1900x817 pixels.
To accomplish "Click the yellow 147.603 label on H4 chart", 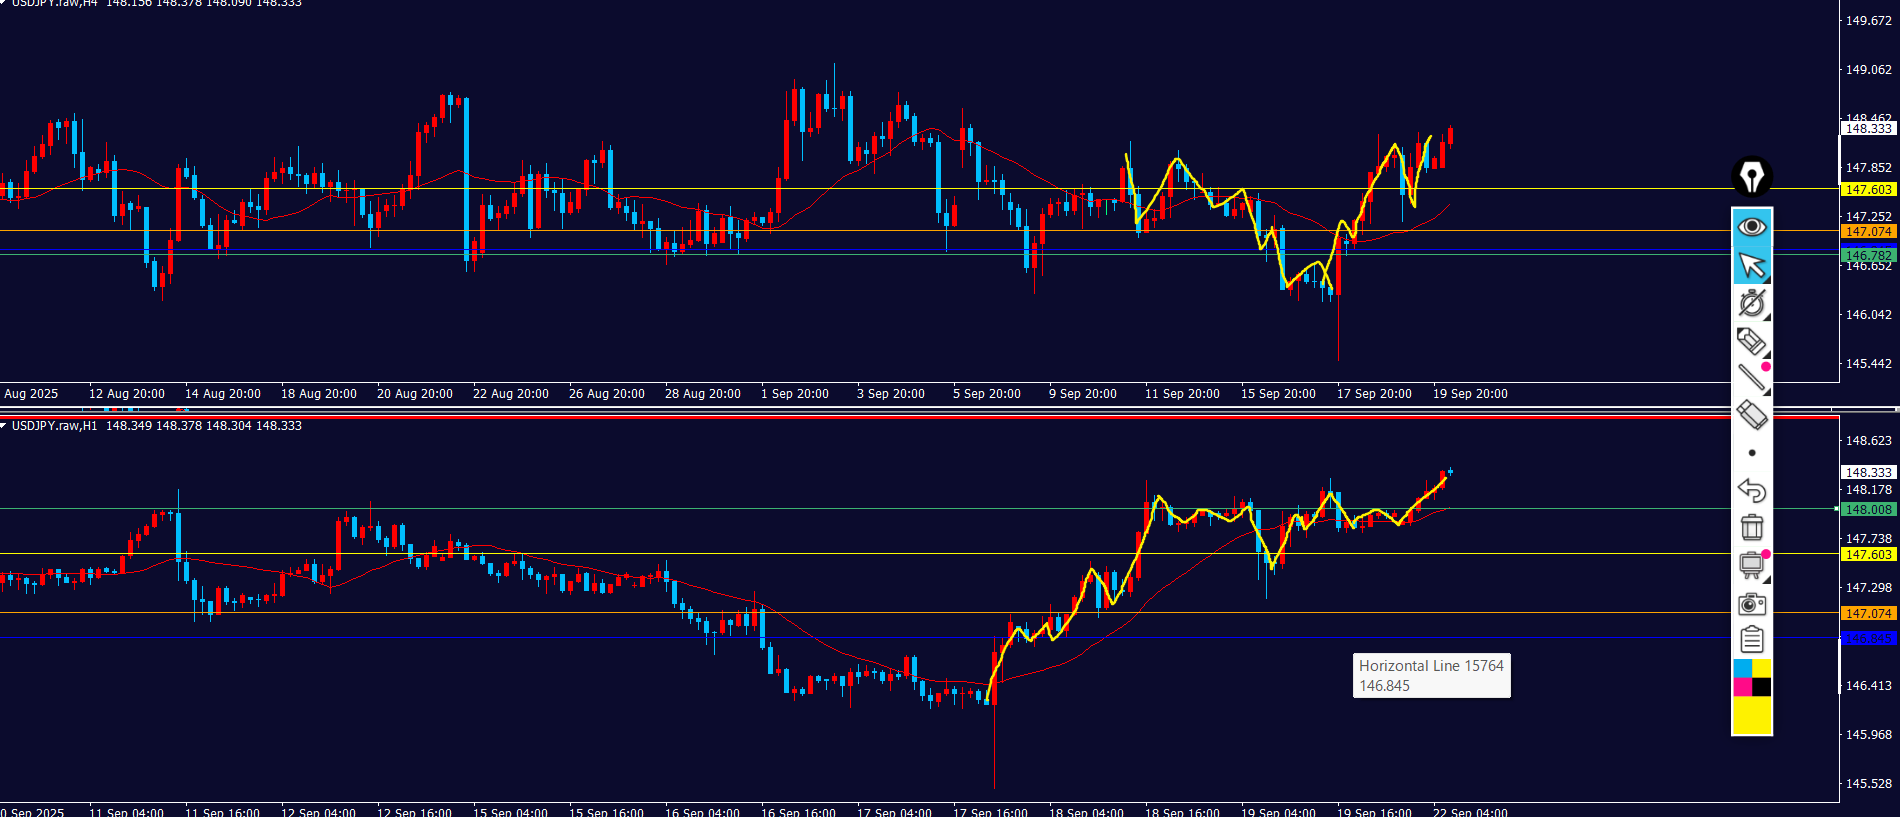I will click(x=1868, y=190).
